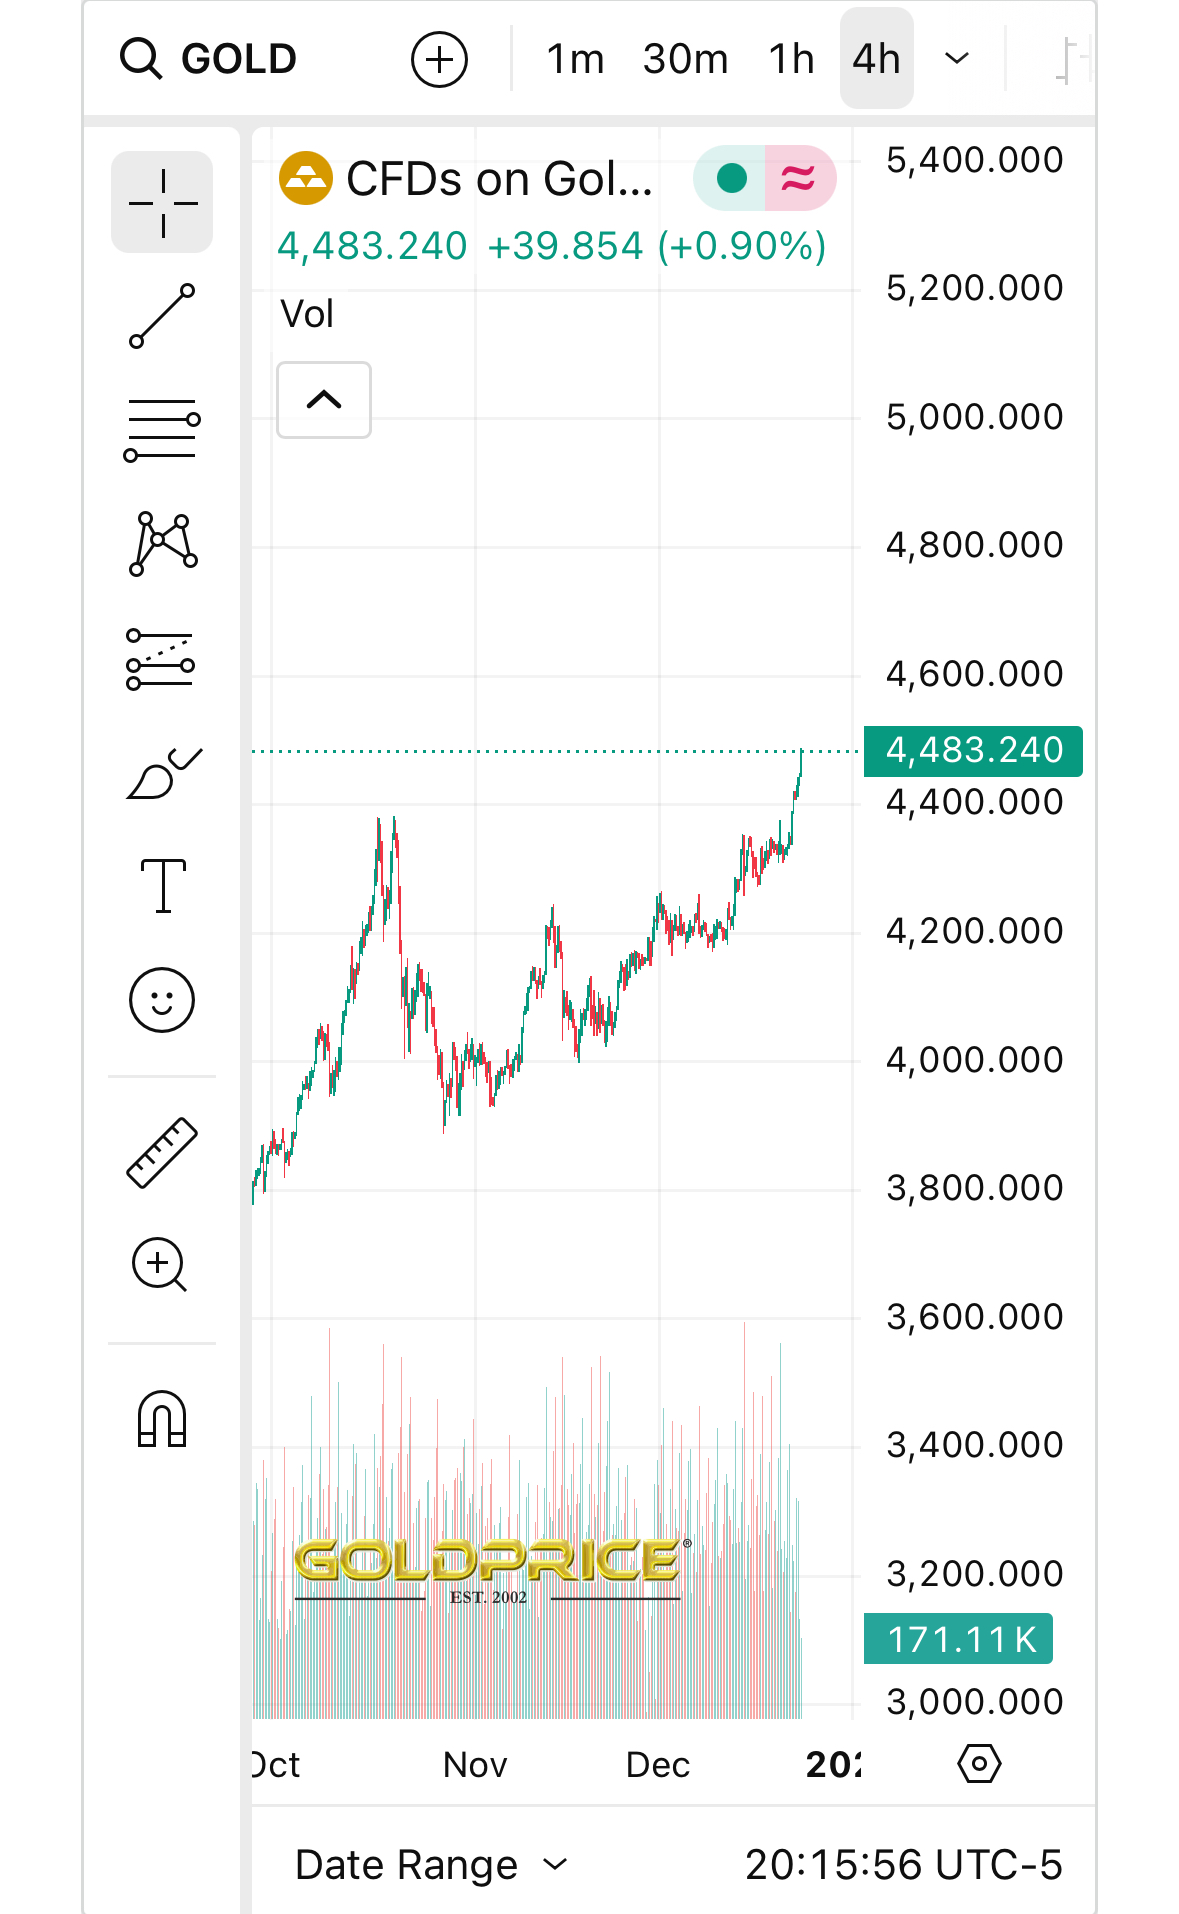
Task: Open the GOLD symbol search
Action: 208,59
